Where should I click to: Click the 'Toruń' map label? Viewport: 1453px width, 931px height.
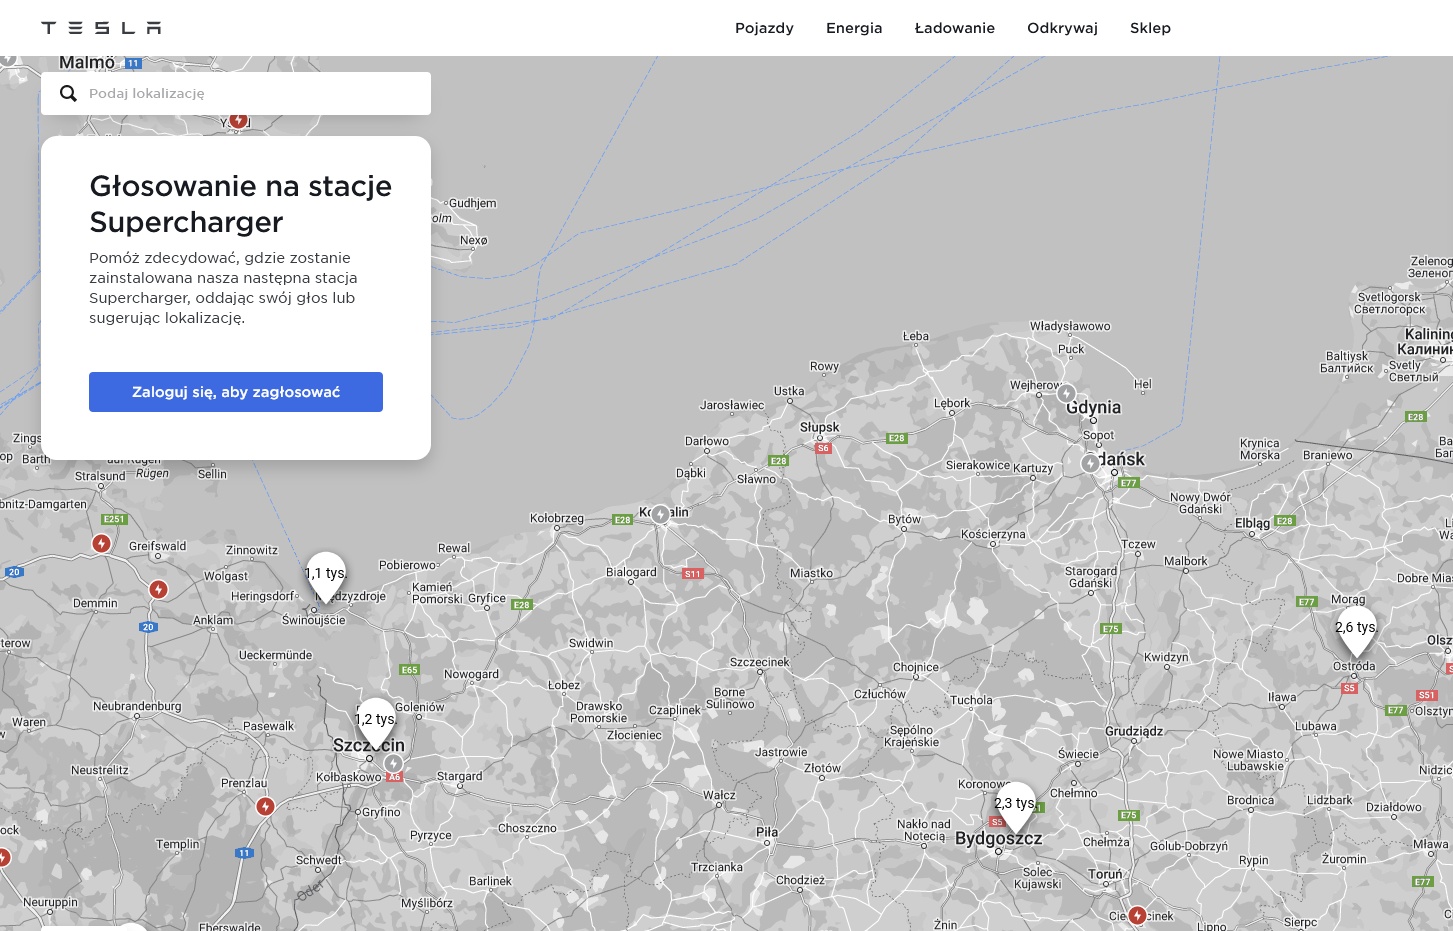(x=1106, y=874)
